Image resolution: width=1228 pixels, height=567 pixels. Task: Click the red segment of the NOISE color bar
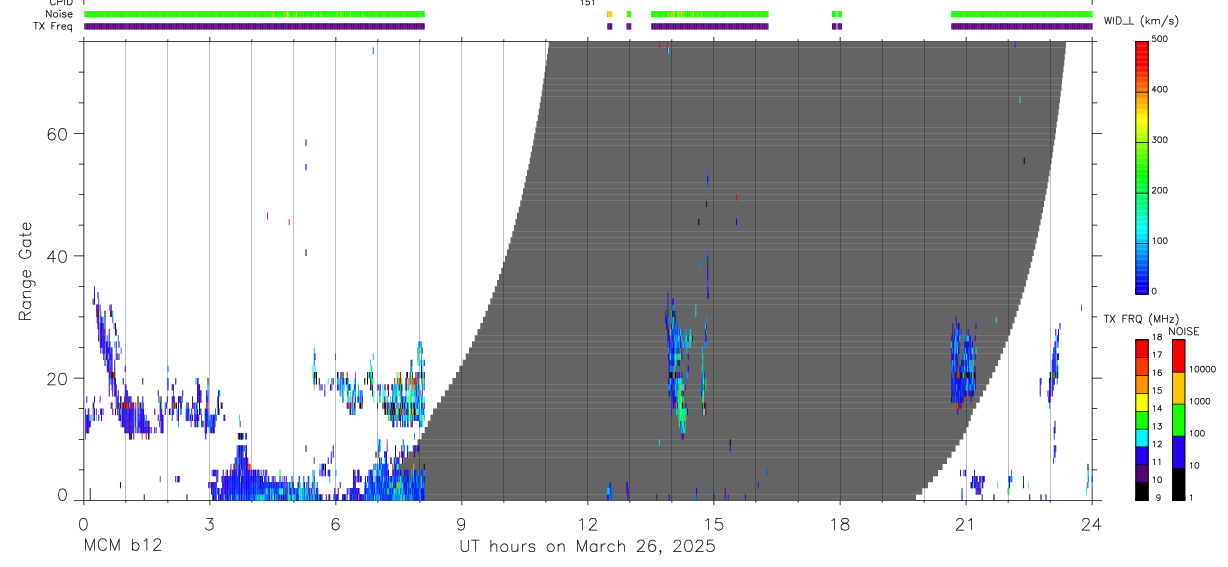coord(1179,355)
